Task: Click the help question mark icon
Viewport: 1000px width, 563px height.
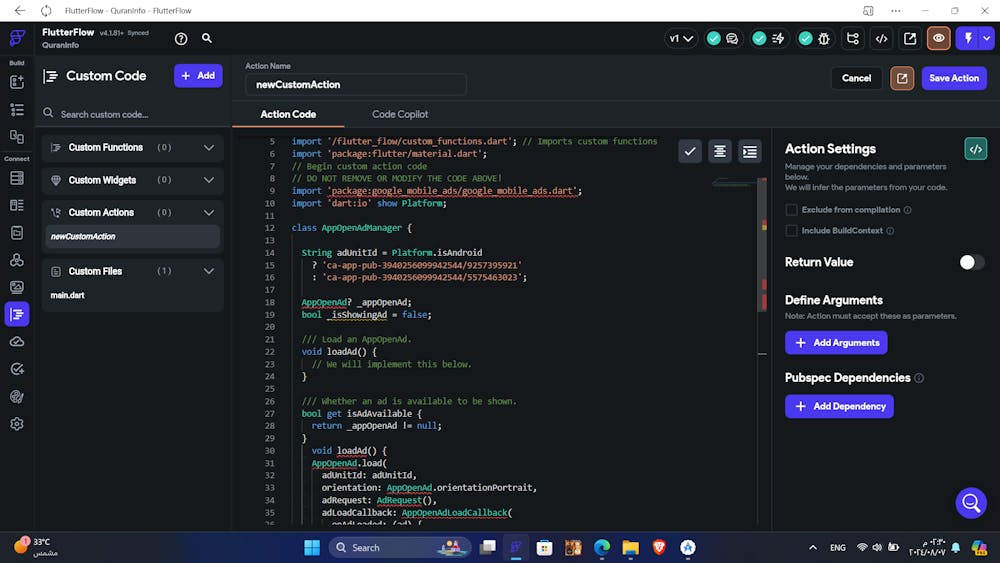Action: point(181,39)
